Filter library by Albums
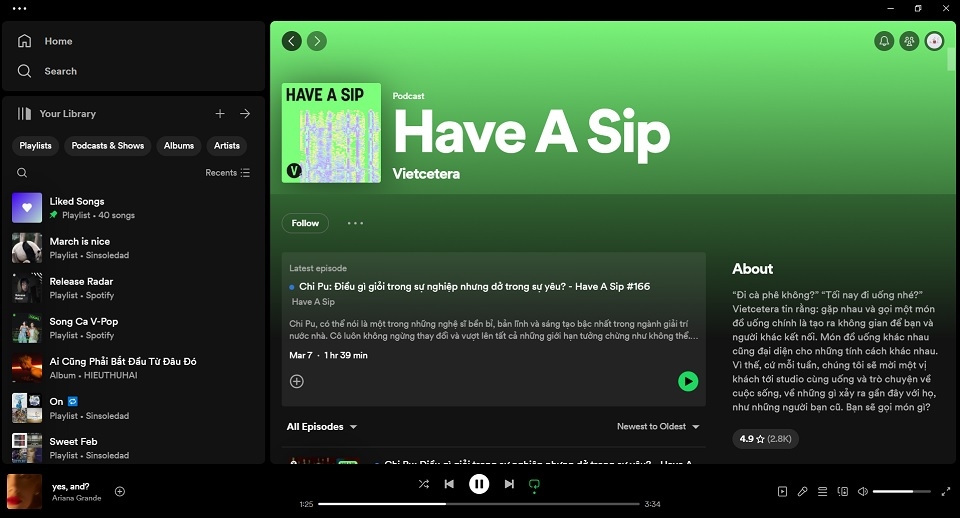 [179, 146]
